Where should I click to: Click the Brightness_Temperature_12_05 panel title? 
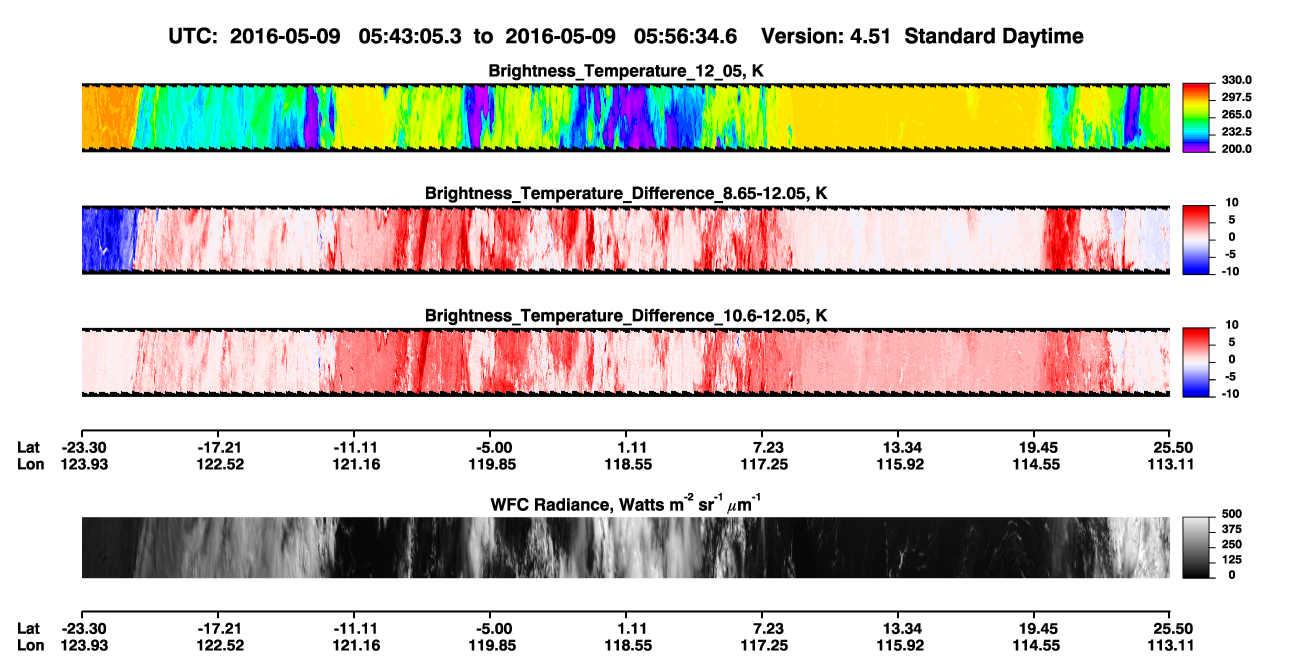coord(626,72)
